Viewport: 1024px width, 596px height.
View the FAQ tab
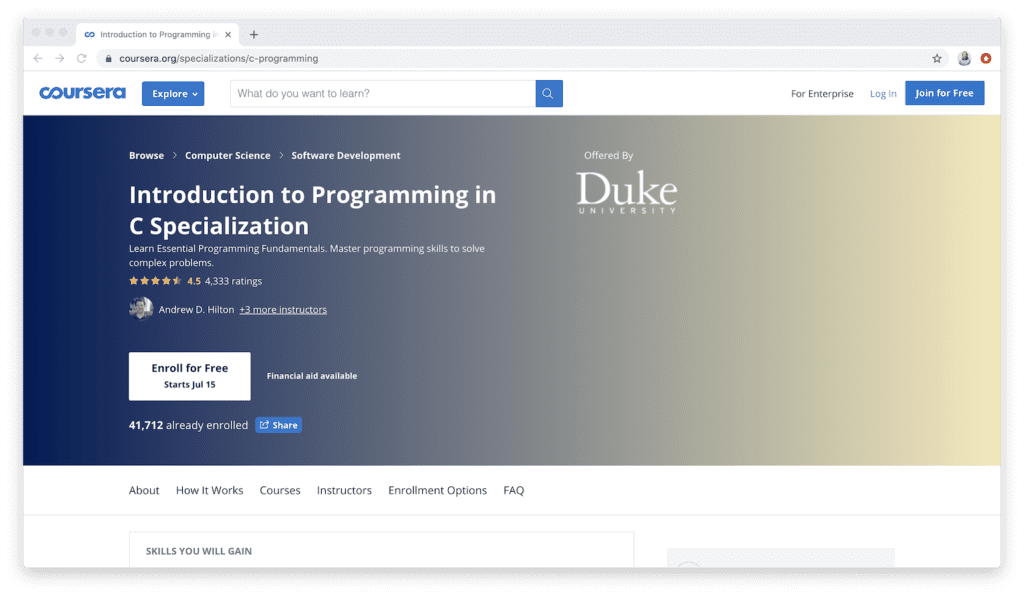[513, 490]
